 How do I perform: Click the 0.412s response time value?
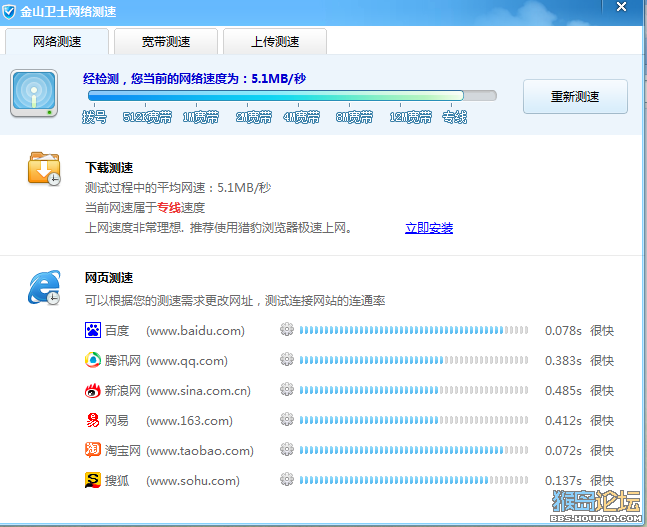coord(563,421)
